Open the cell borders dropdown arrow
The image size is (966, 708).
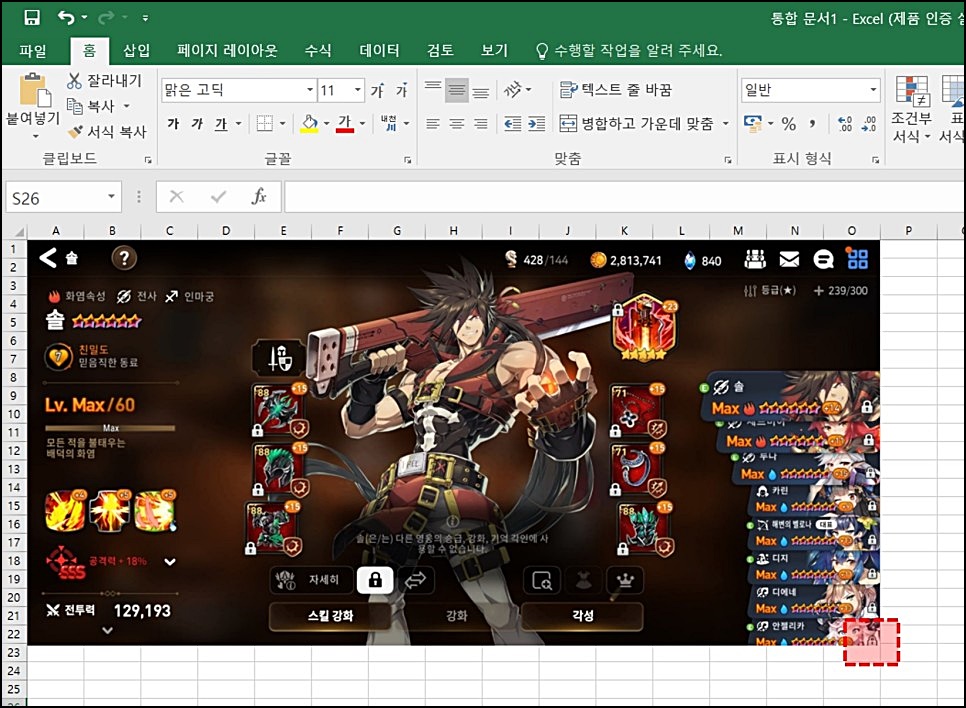283,124
